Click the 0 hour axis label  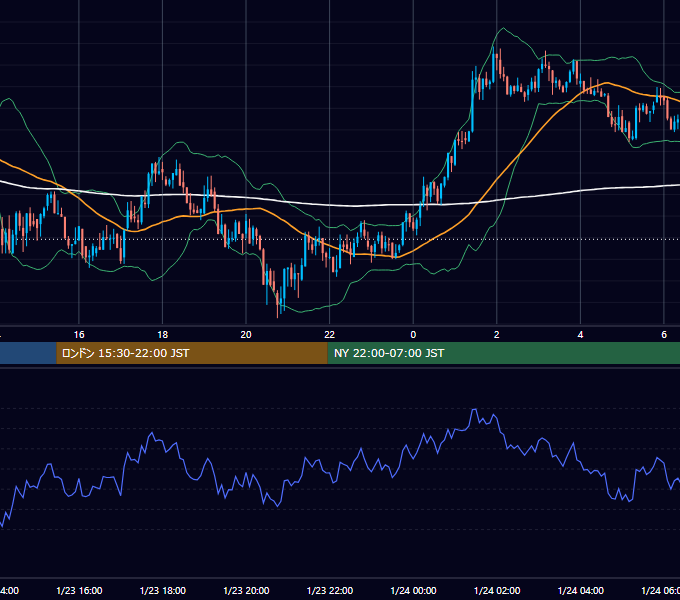[x=413, y=335]
